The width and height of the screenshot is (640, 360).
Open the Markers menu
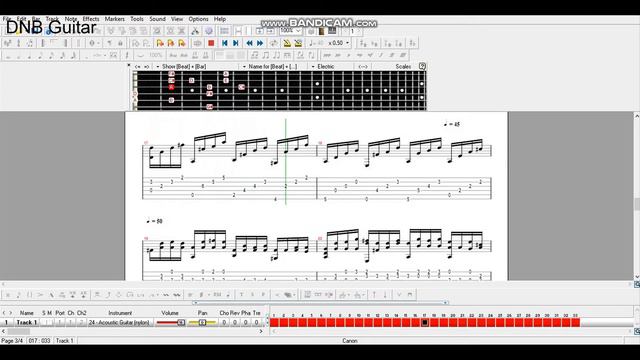pyautogui.click(x=115, y=19)
